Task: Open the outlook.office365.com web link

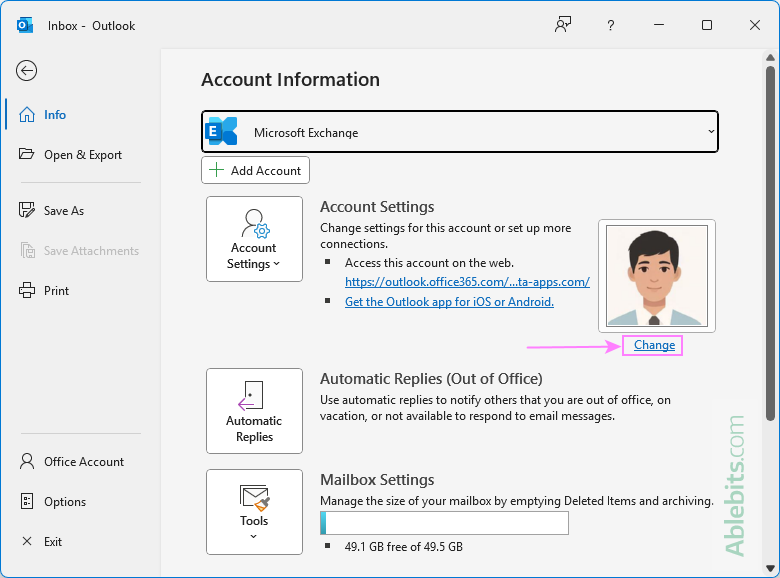Action: 467,282
